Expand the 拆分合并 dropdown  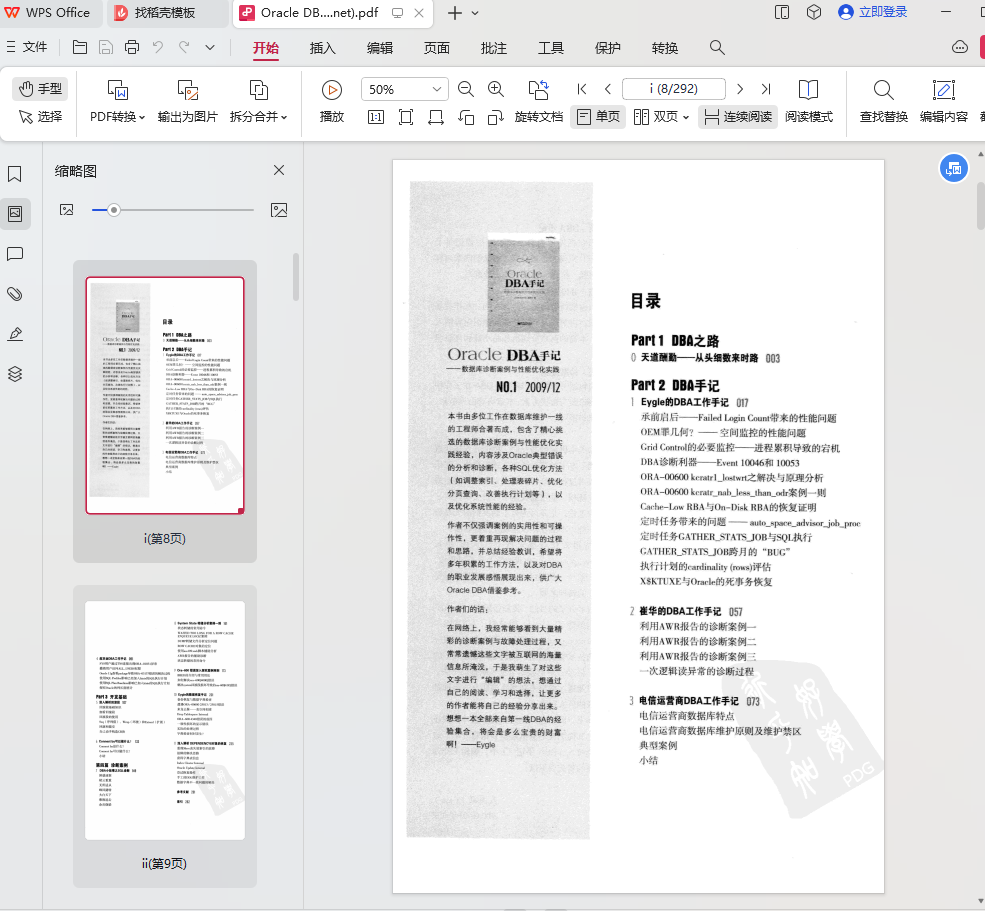258,117
